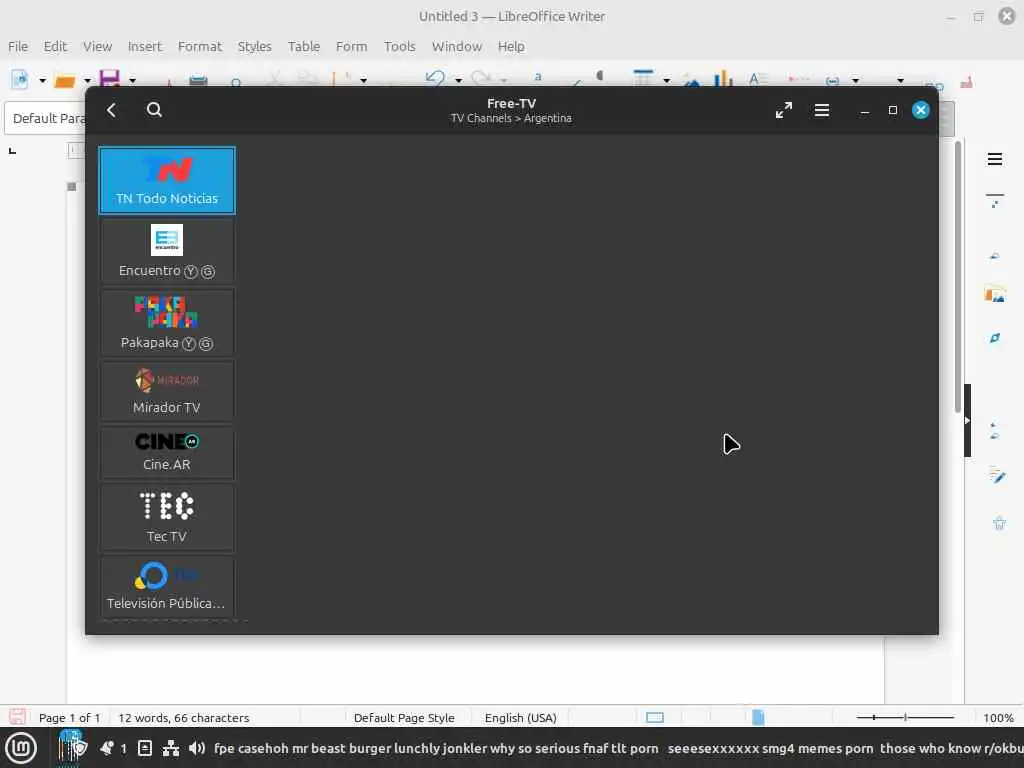Select the Televisión Pública channel tile

(x=167, y=586)
